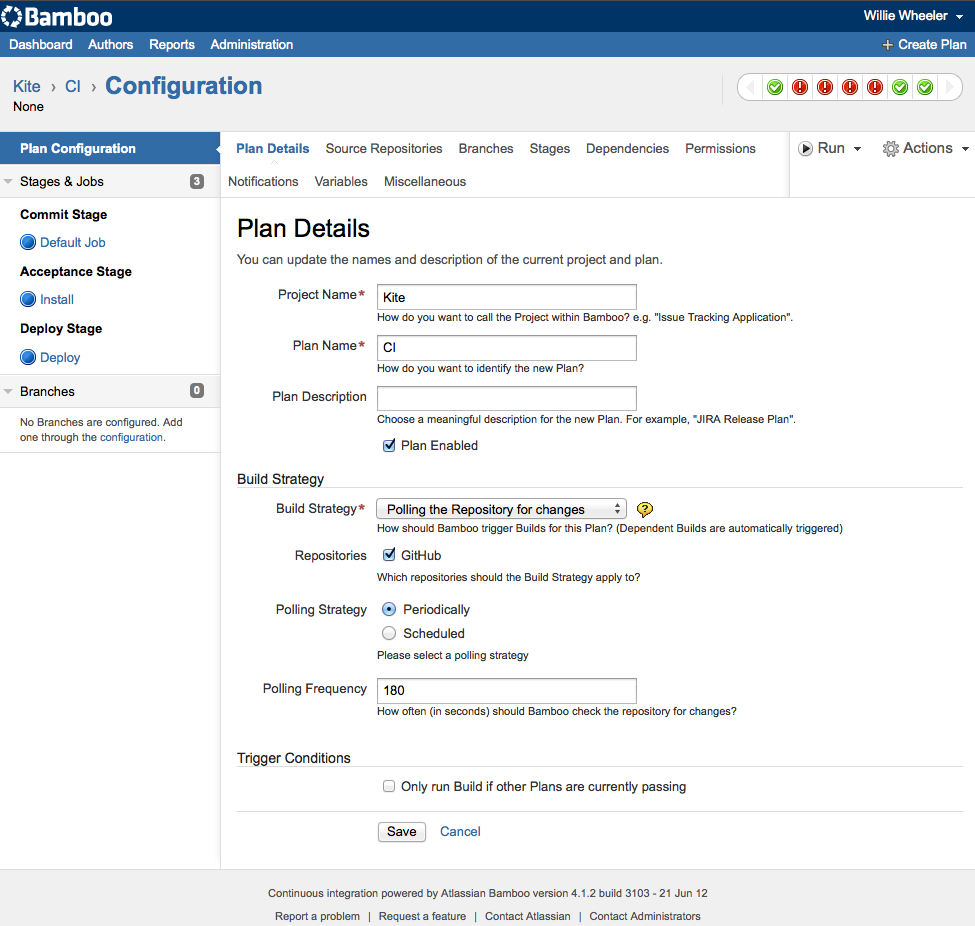Screen dimensions: 975x926
Task: Expand the Actions dropdown arrow
Action: 965,149
